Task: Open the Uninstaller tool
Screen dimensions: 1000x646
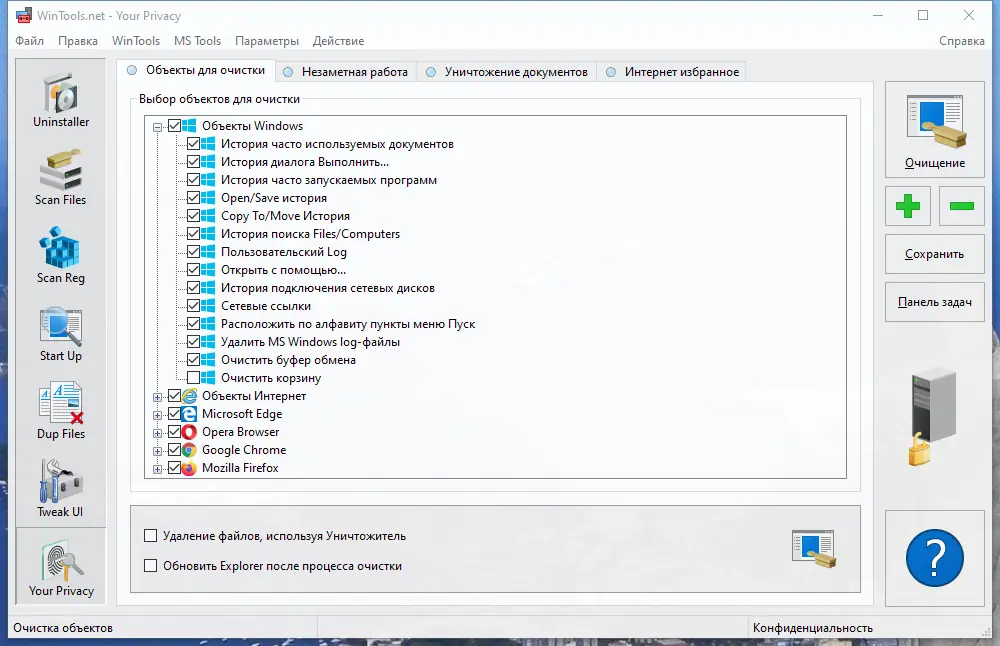Action: pos(61,100)
